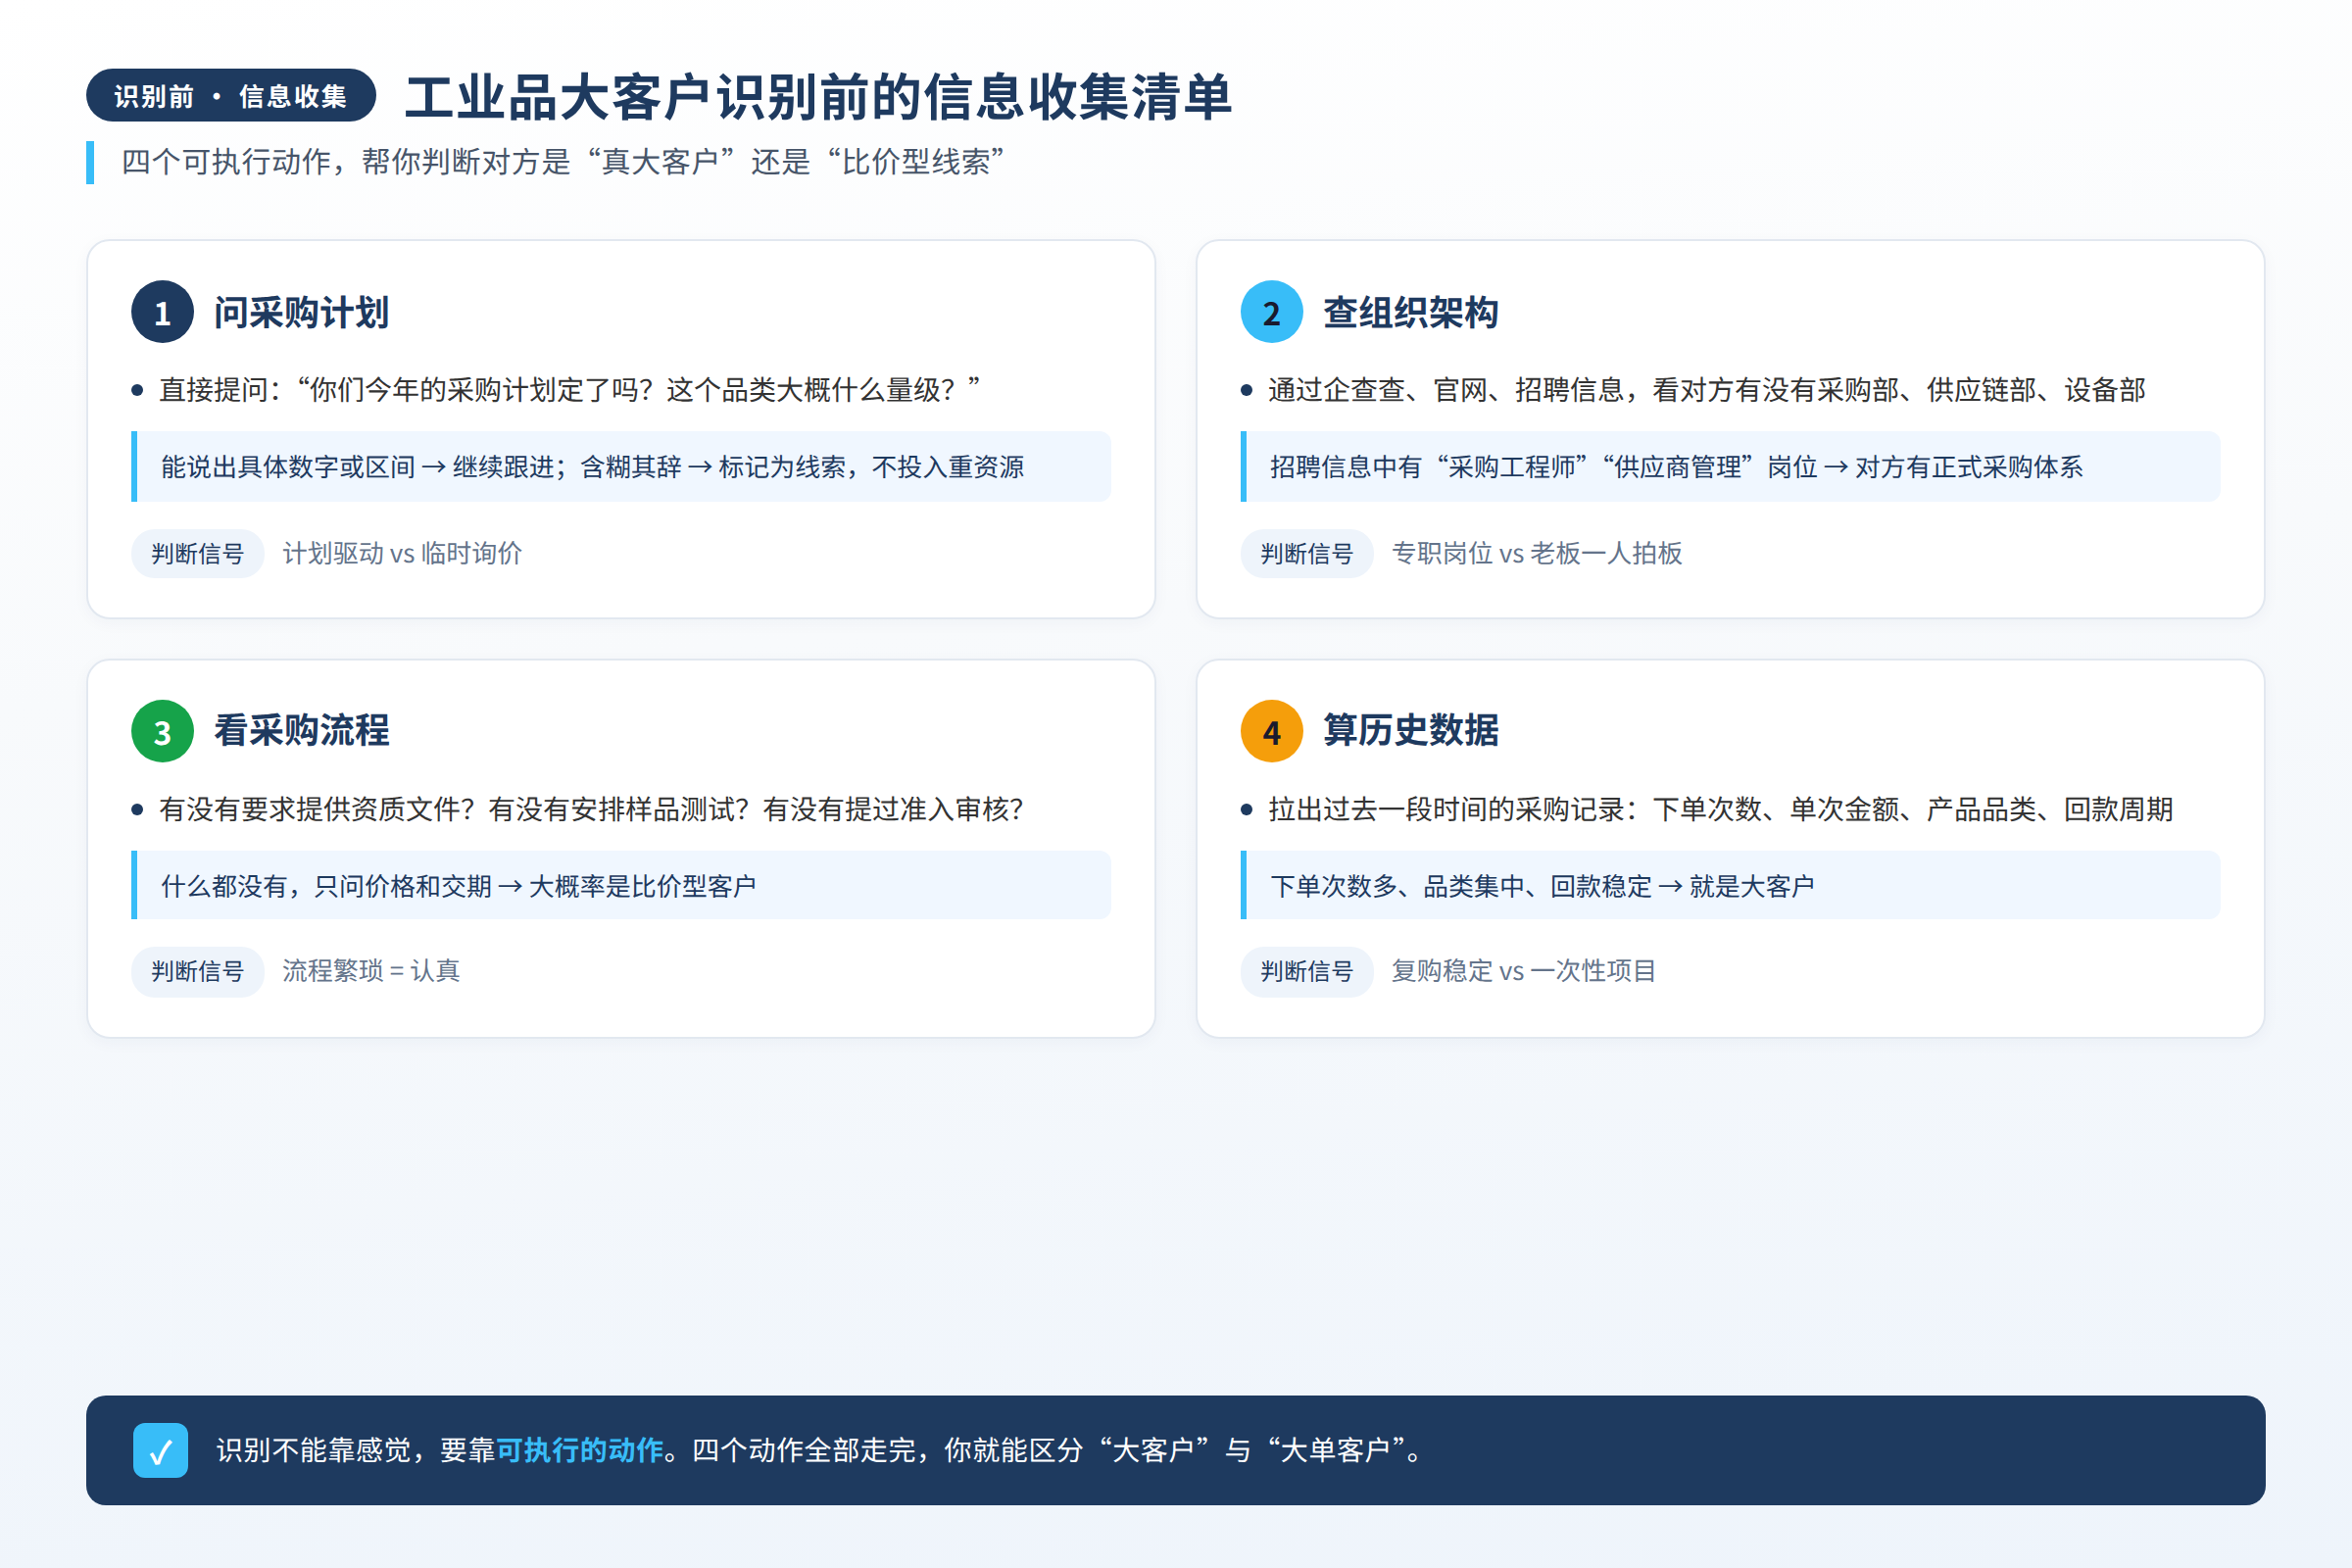Viewport: 2352px width, 1568px height.
Task: Select the heading 查组织架构
Action: (1410, 313)
